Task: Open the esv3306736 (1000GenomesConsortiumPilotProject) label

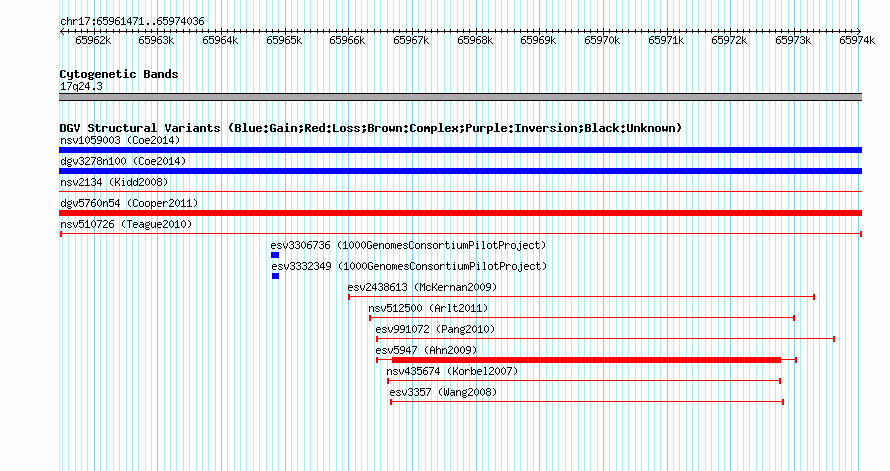Action: coord(408,245)
